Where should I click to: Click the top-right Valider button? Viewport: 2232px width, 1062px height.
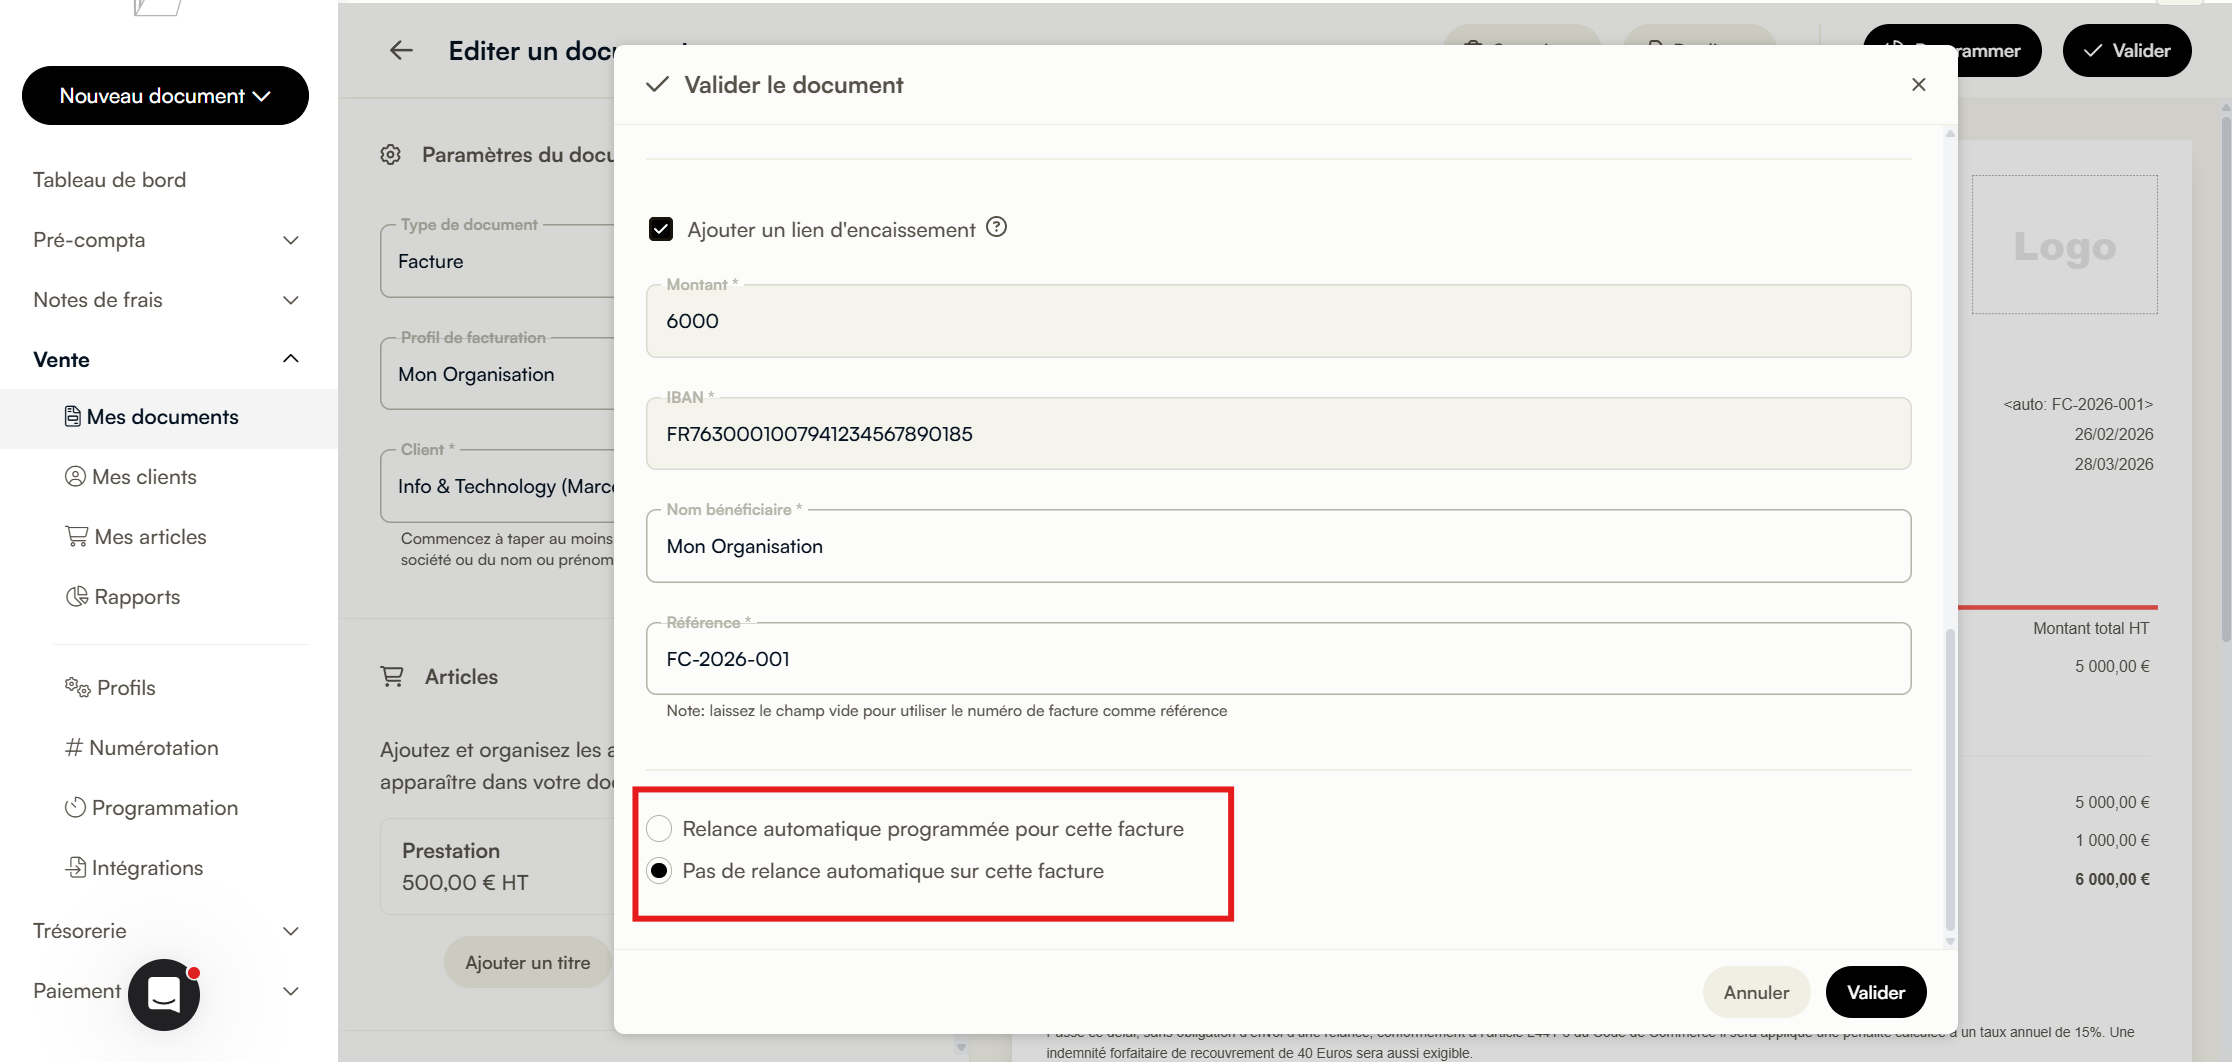pos(2127,51)
